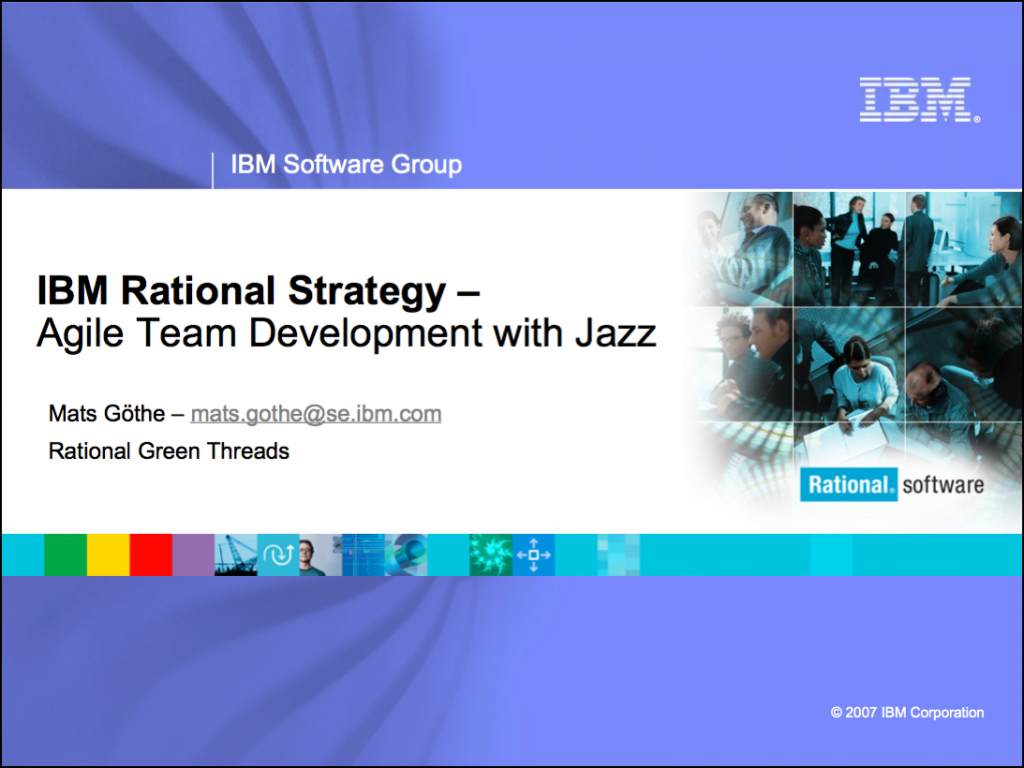Screen dimensions: 1024x768
Task: Click the "Rational Green Threads" line
Action: click(x=168, y=451)
